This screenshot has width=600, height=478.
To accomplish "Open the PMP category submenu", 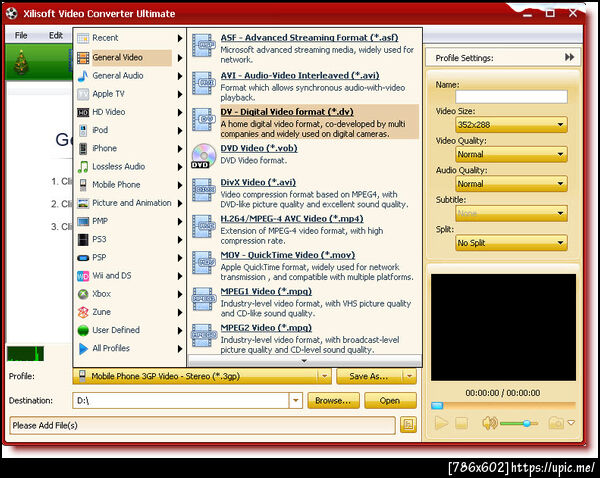I will [x=129, y=222].
